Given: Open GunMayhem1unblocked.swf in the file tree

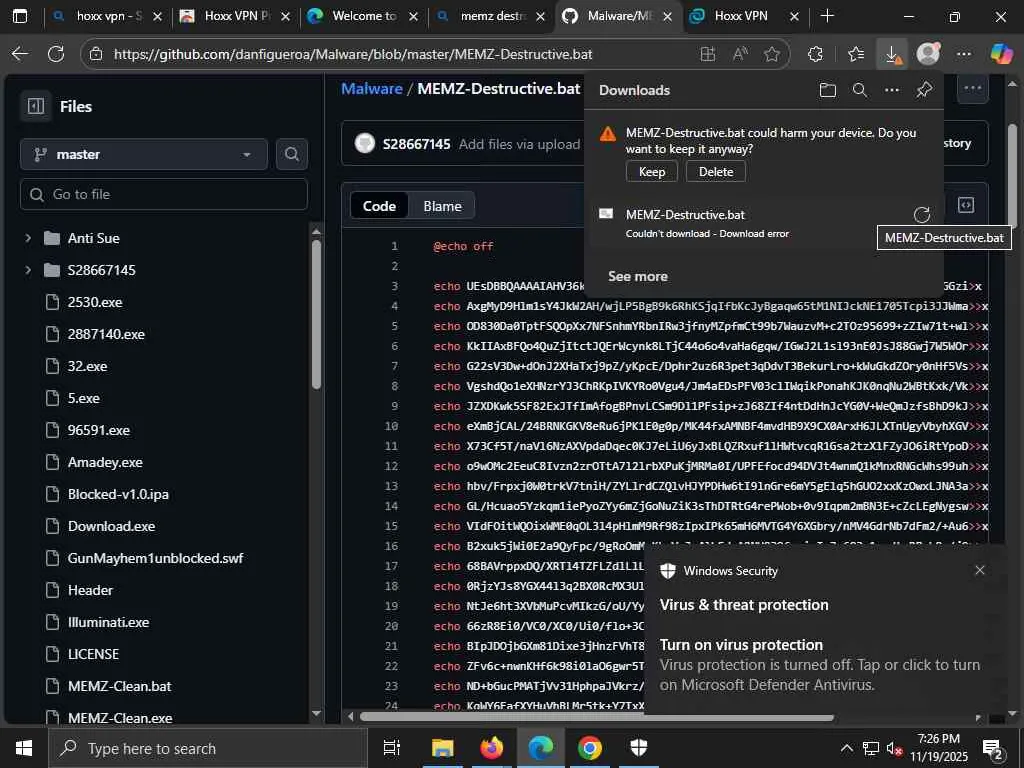Looking at the screenshot, I should click(155, 558).
